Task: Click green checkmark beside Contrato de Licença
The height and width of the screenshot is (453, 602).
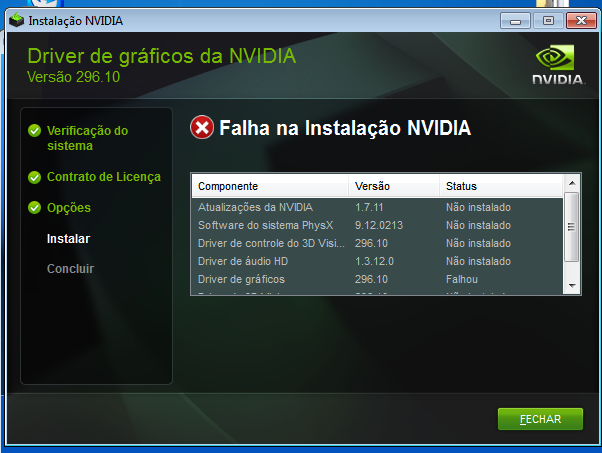Action: (x=35, y=177)
